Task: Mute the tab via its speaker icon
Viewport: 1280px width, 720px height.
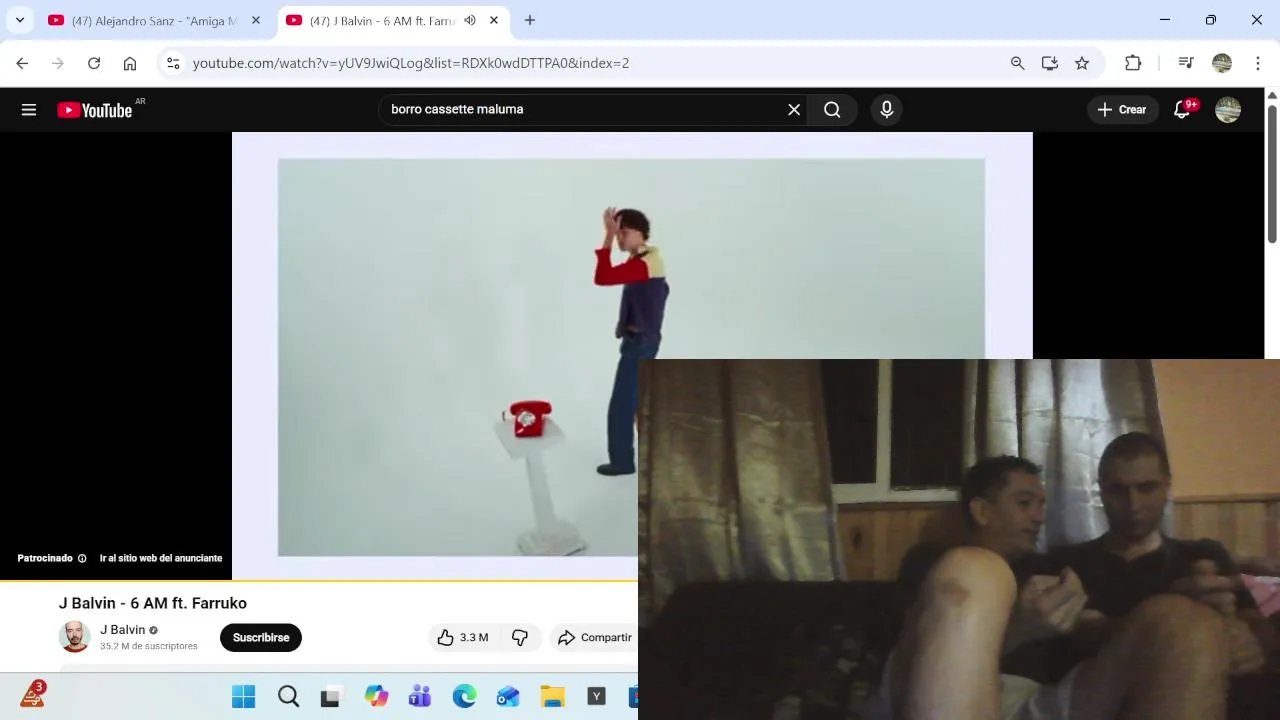Action: point(470,20)
